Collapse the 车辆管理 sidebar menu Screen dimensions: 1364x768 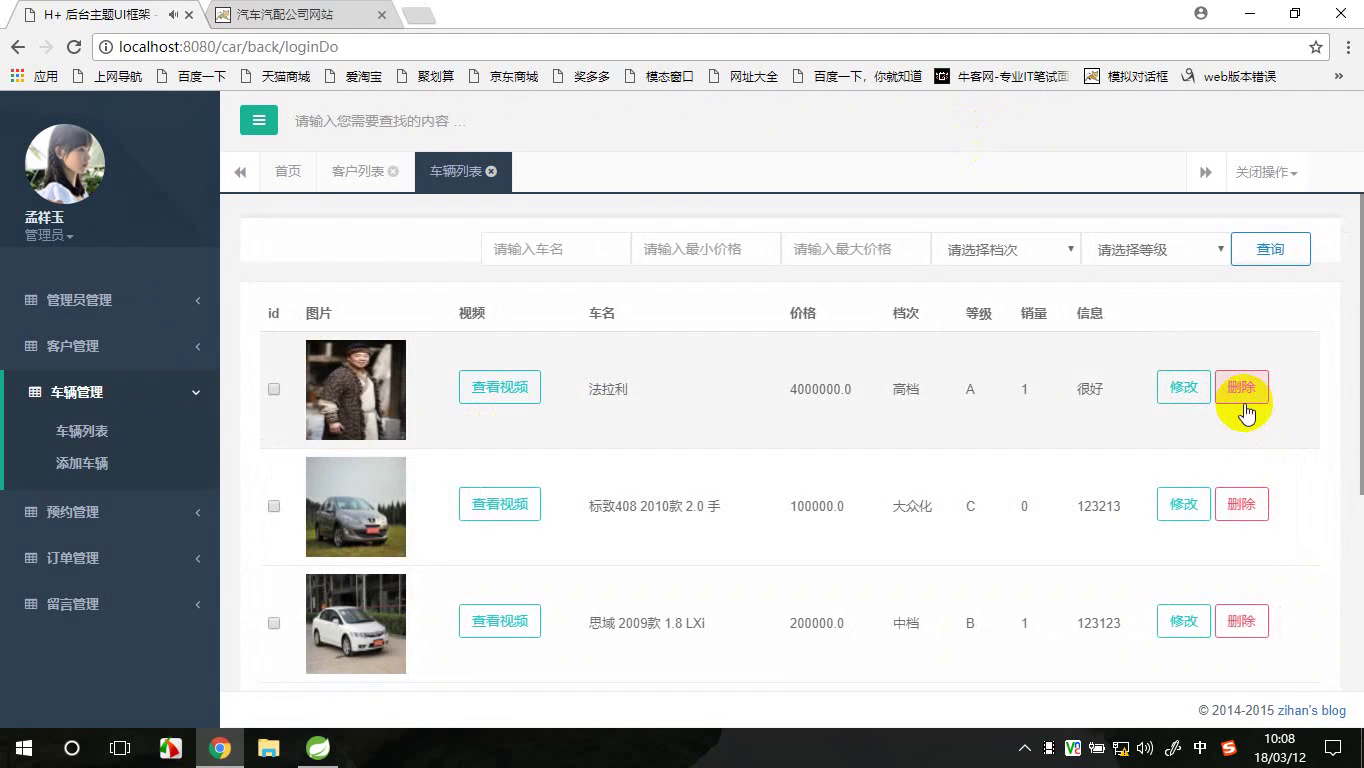[110, 392]
